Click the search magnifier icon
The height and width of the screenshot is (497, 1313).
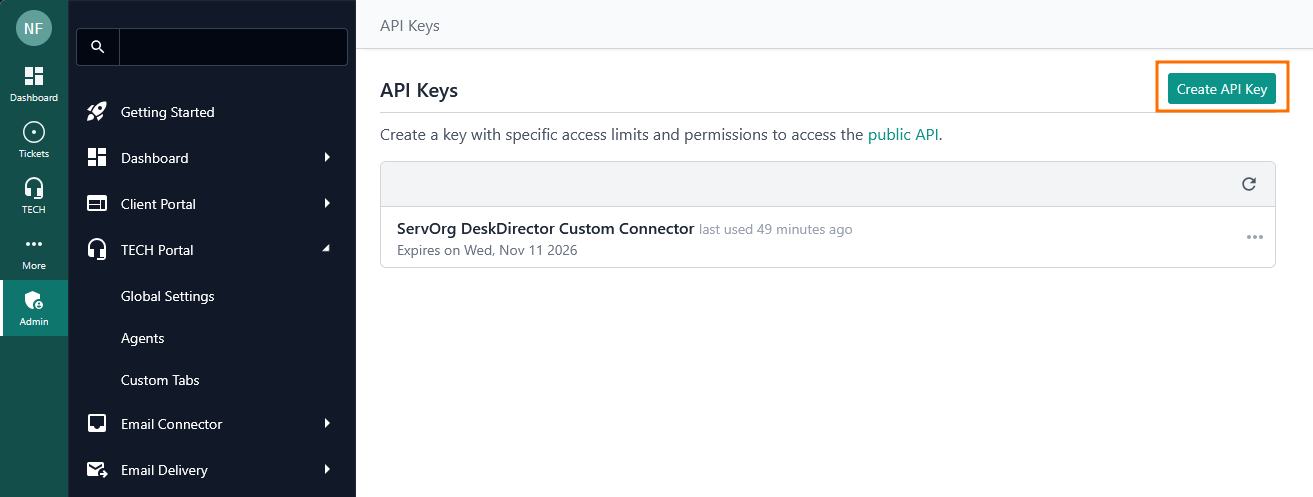pyautogui.click(x=97, y=47)
